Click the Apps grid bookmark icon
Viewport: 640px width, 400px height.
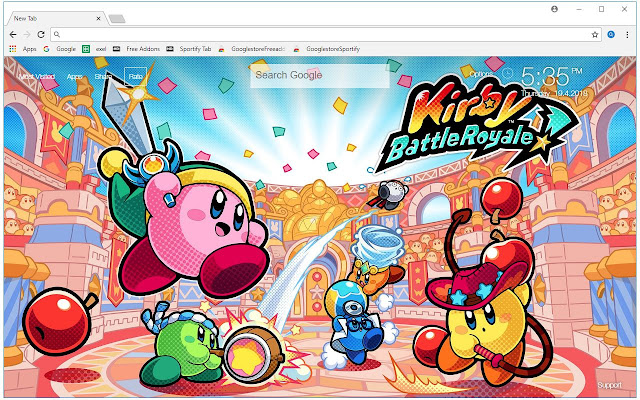pyautogui.click(x=13, y=49)
